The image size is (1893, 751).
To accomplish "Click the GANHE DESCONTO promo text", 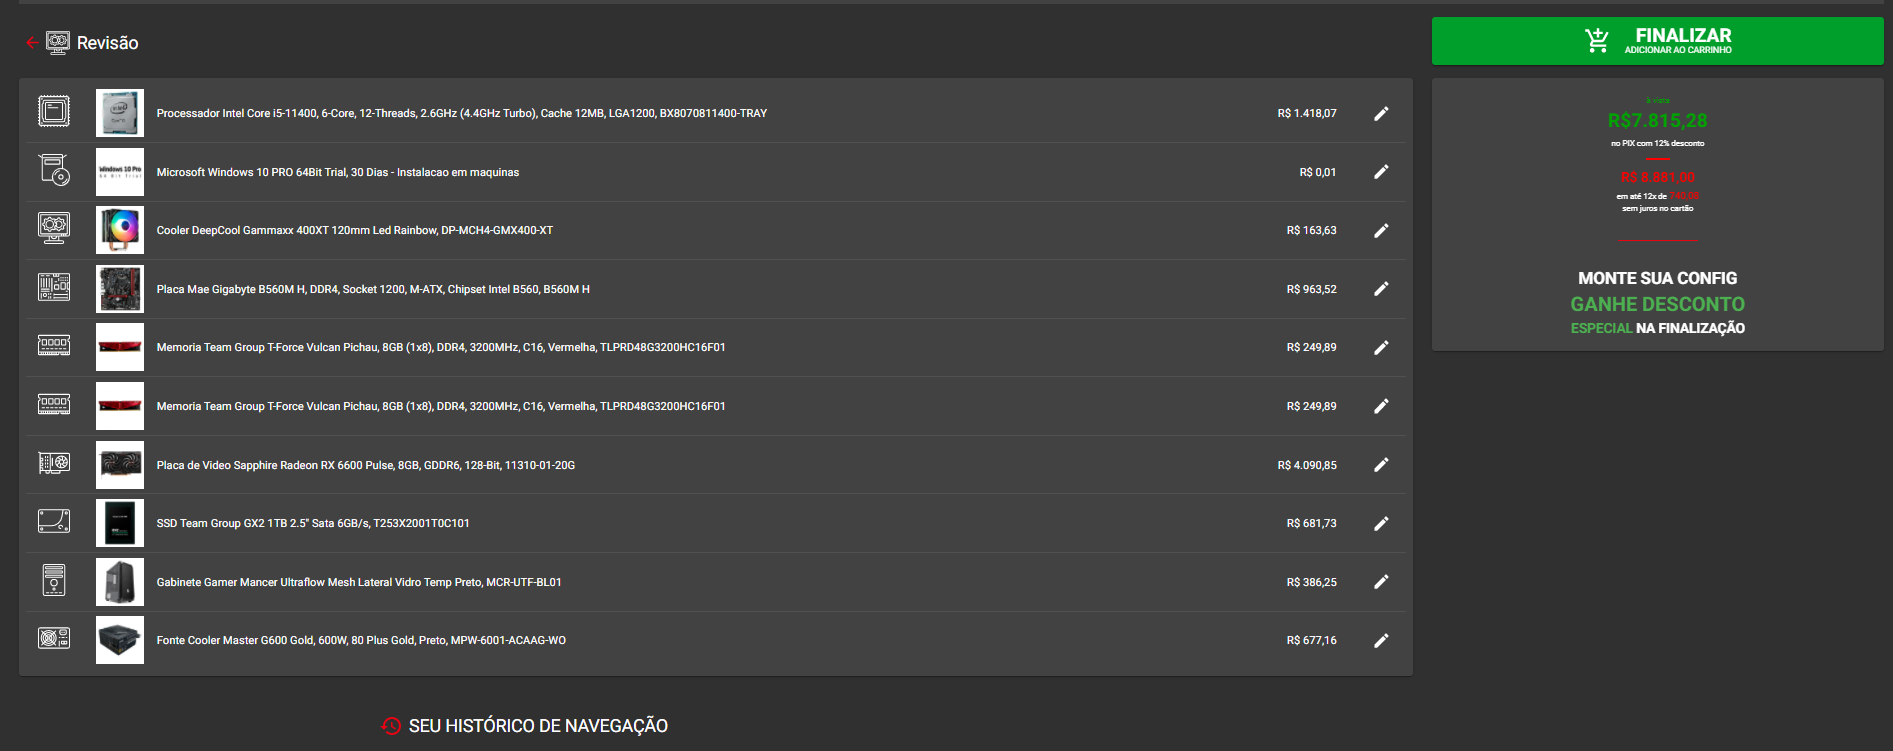I will click(1657, 304).
